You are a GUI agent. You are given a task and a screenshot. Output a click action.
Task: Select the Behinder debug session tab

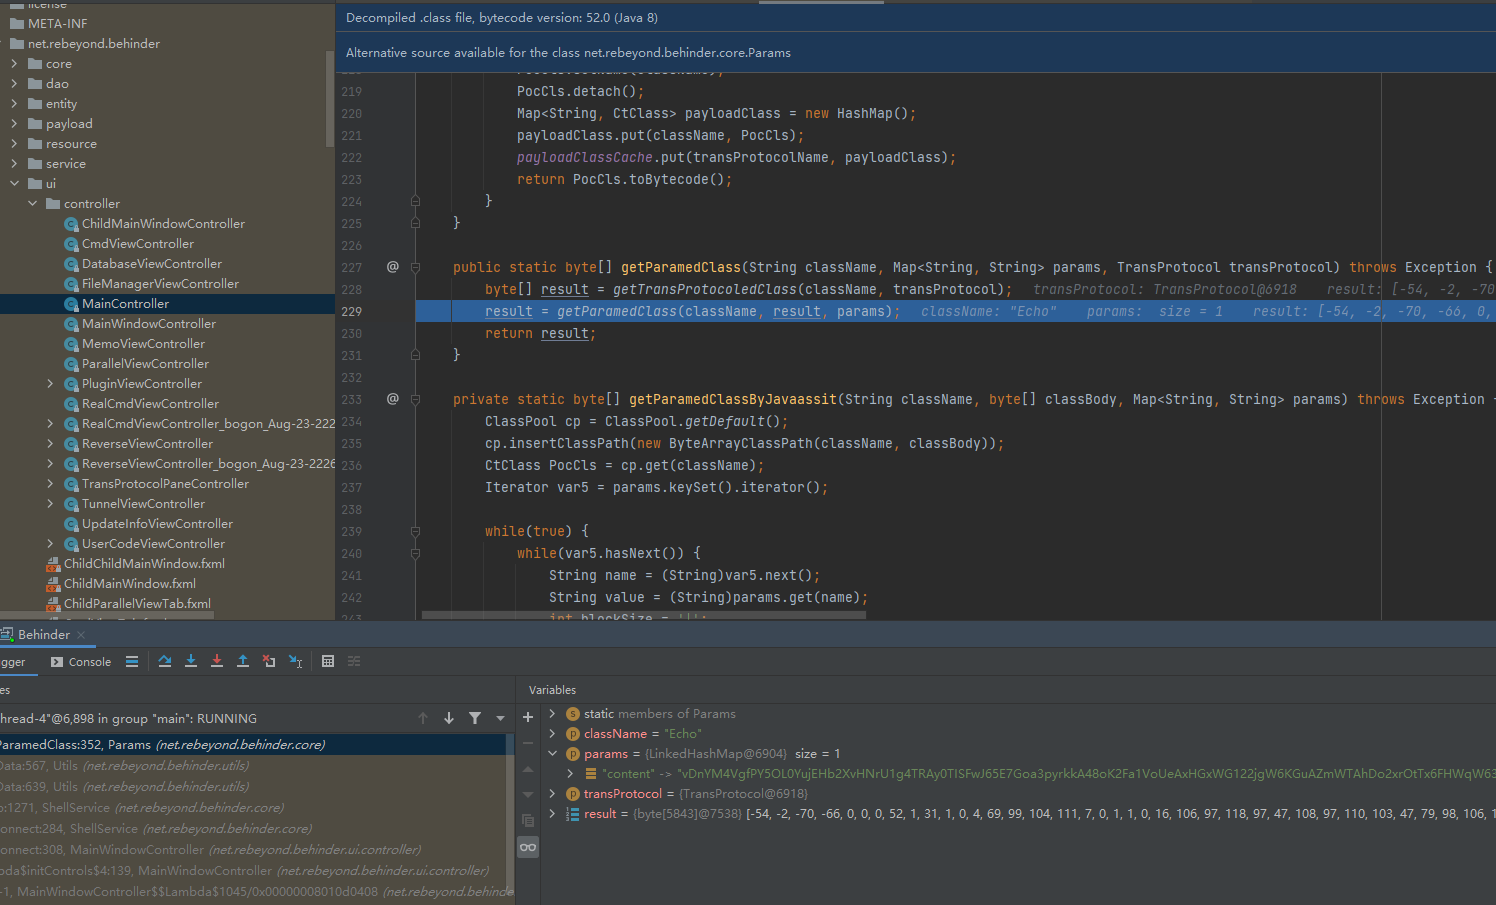(43, 634)
